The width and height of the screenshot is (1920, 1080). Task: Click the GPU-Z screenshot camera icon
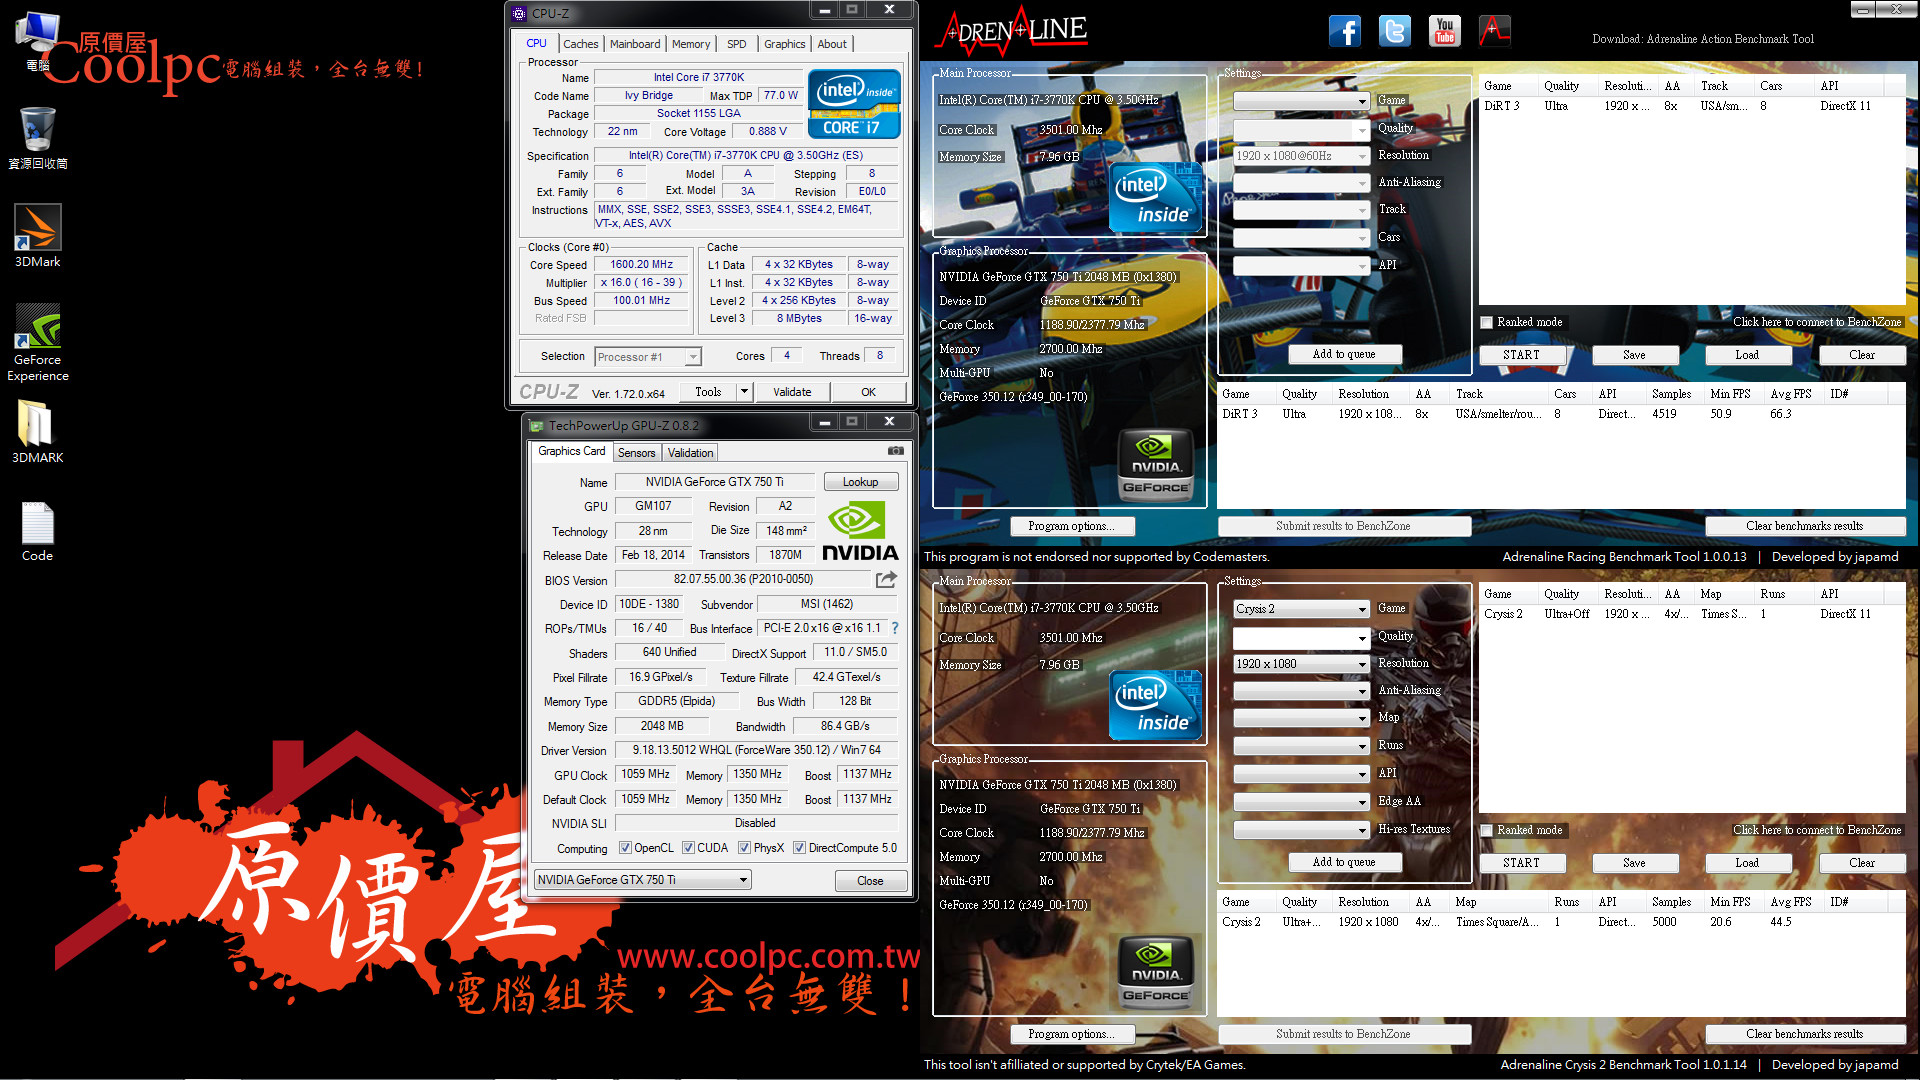[x=896, y=451]
